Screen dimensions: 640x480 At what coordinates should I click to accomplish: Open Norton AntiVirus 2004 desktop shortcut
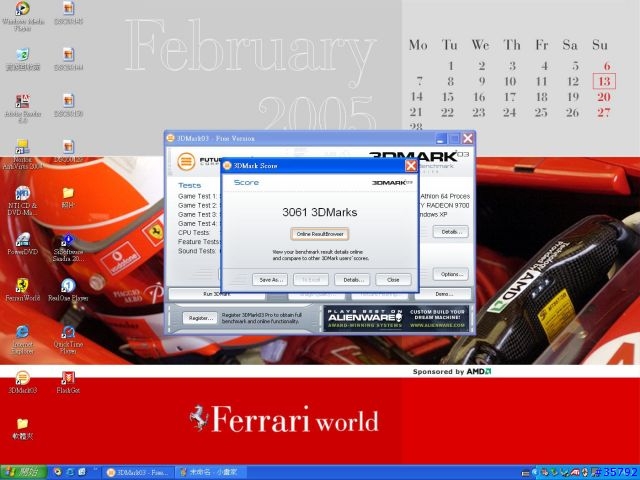pyautogui.click(x=22, y=154)
